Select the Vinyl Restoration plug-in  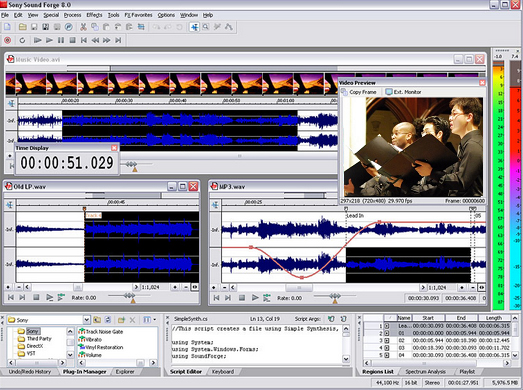[x=101, y=347]
